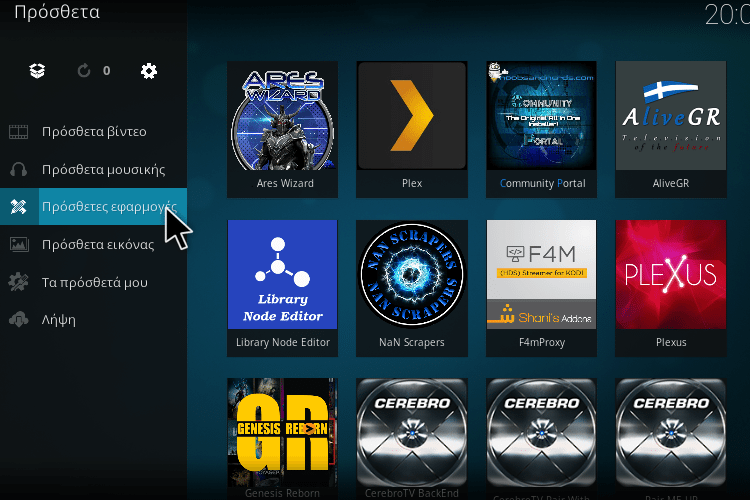This screenshot has width=750, height=500.
Task: Click the headphones music add-ons icon
Action: [x=19, y=169]
